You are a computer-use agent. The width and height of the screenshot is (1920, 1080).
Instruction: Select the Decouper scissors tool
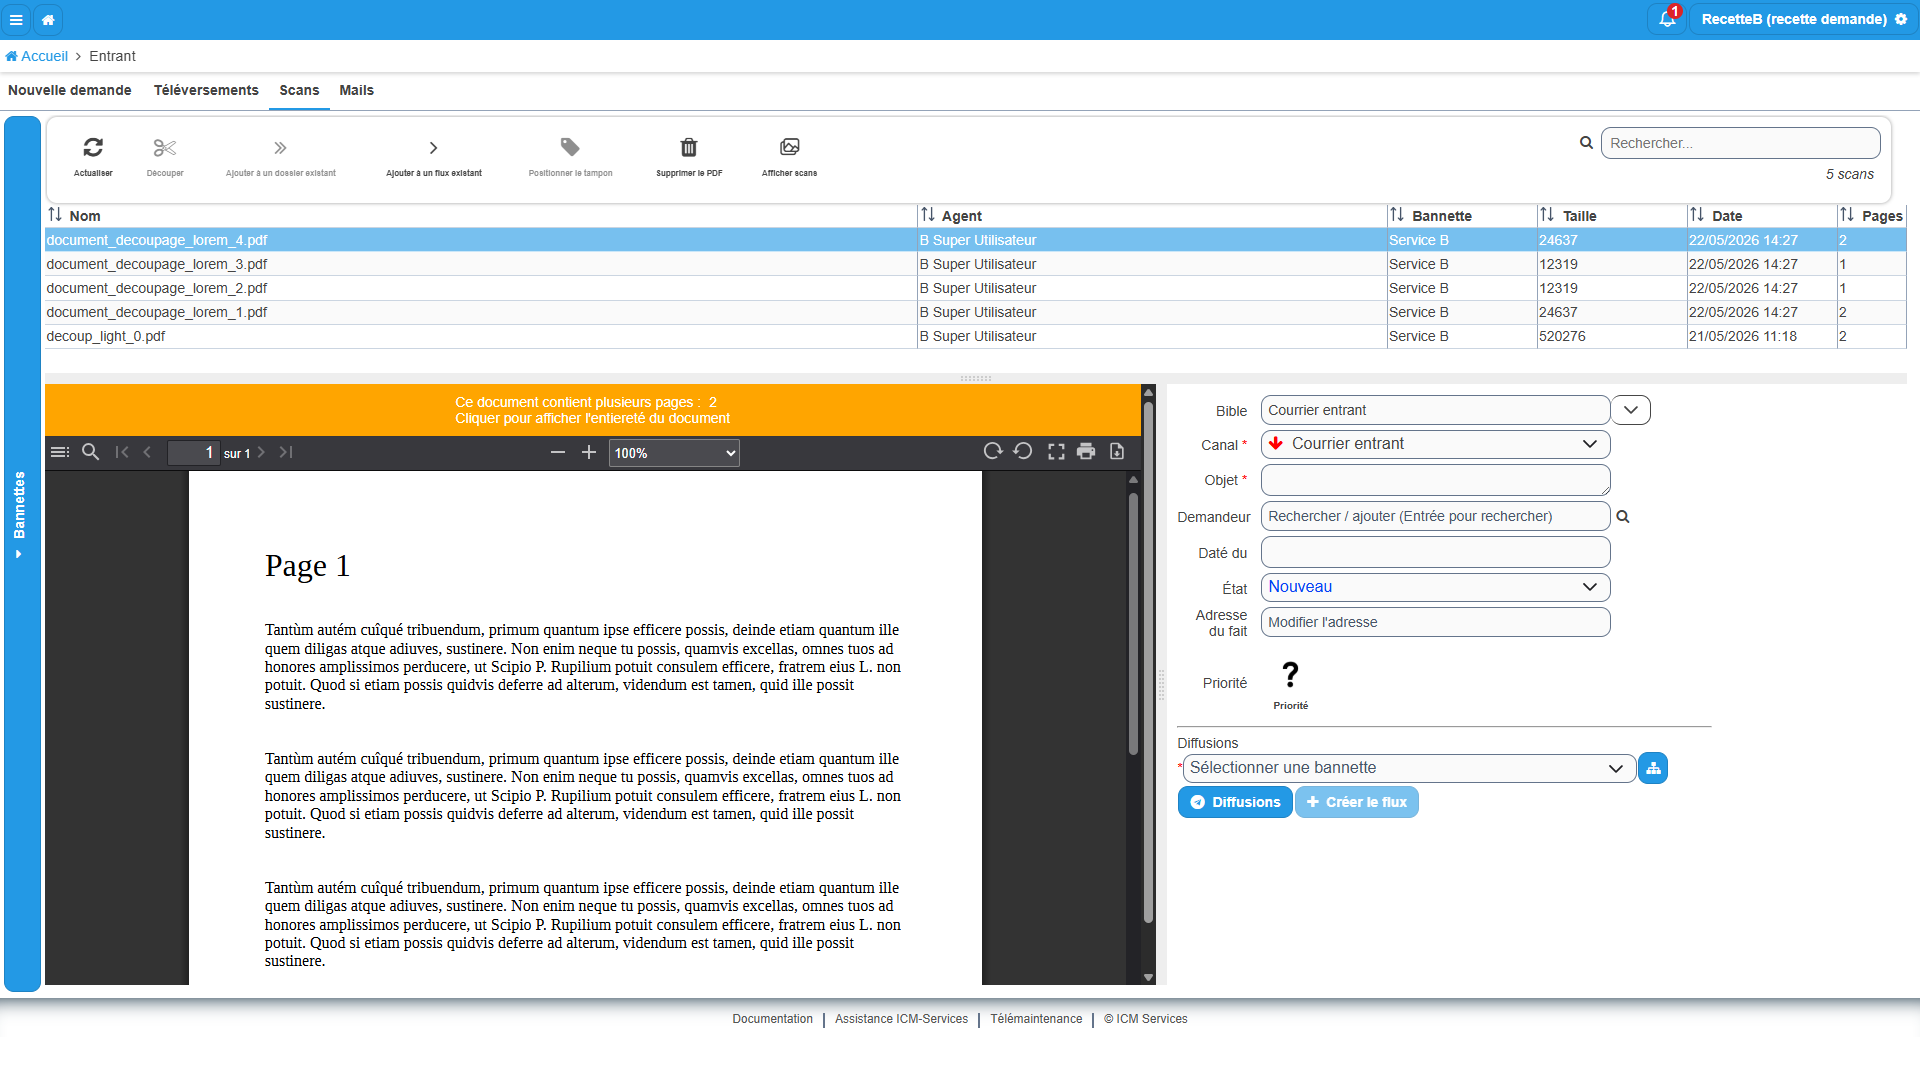tap(165, 148)
